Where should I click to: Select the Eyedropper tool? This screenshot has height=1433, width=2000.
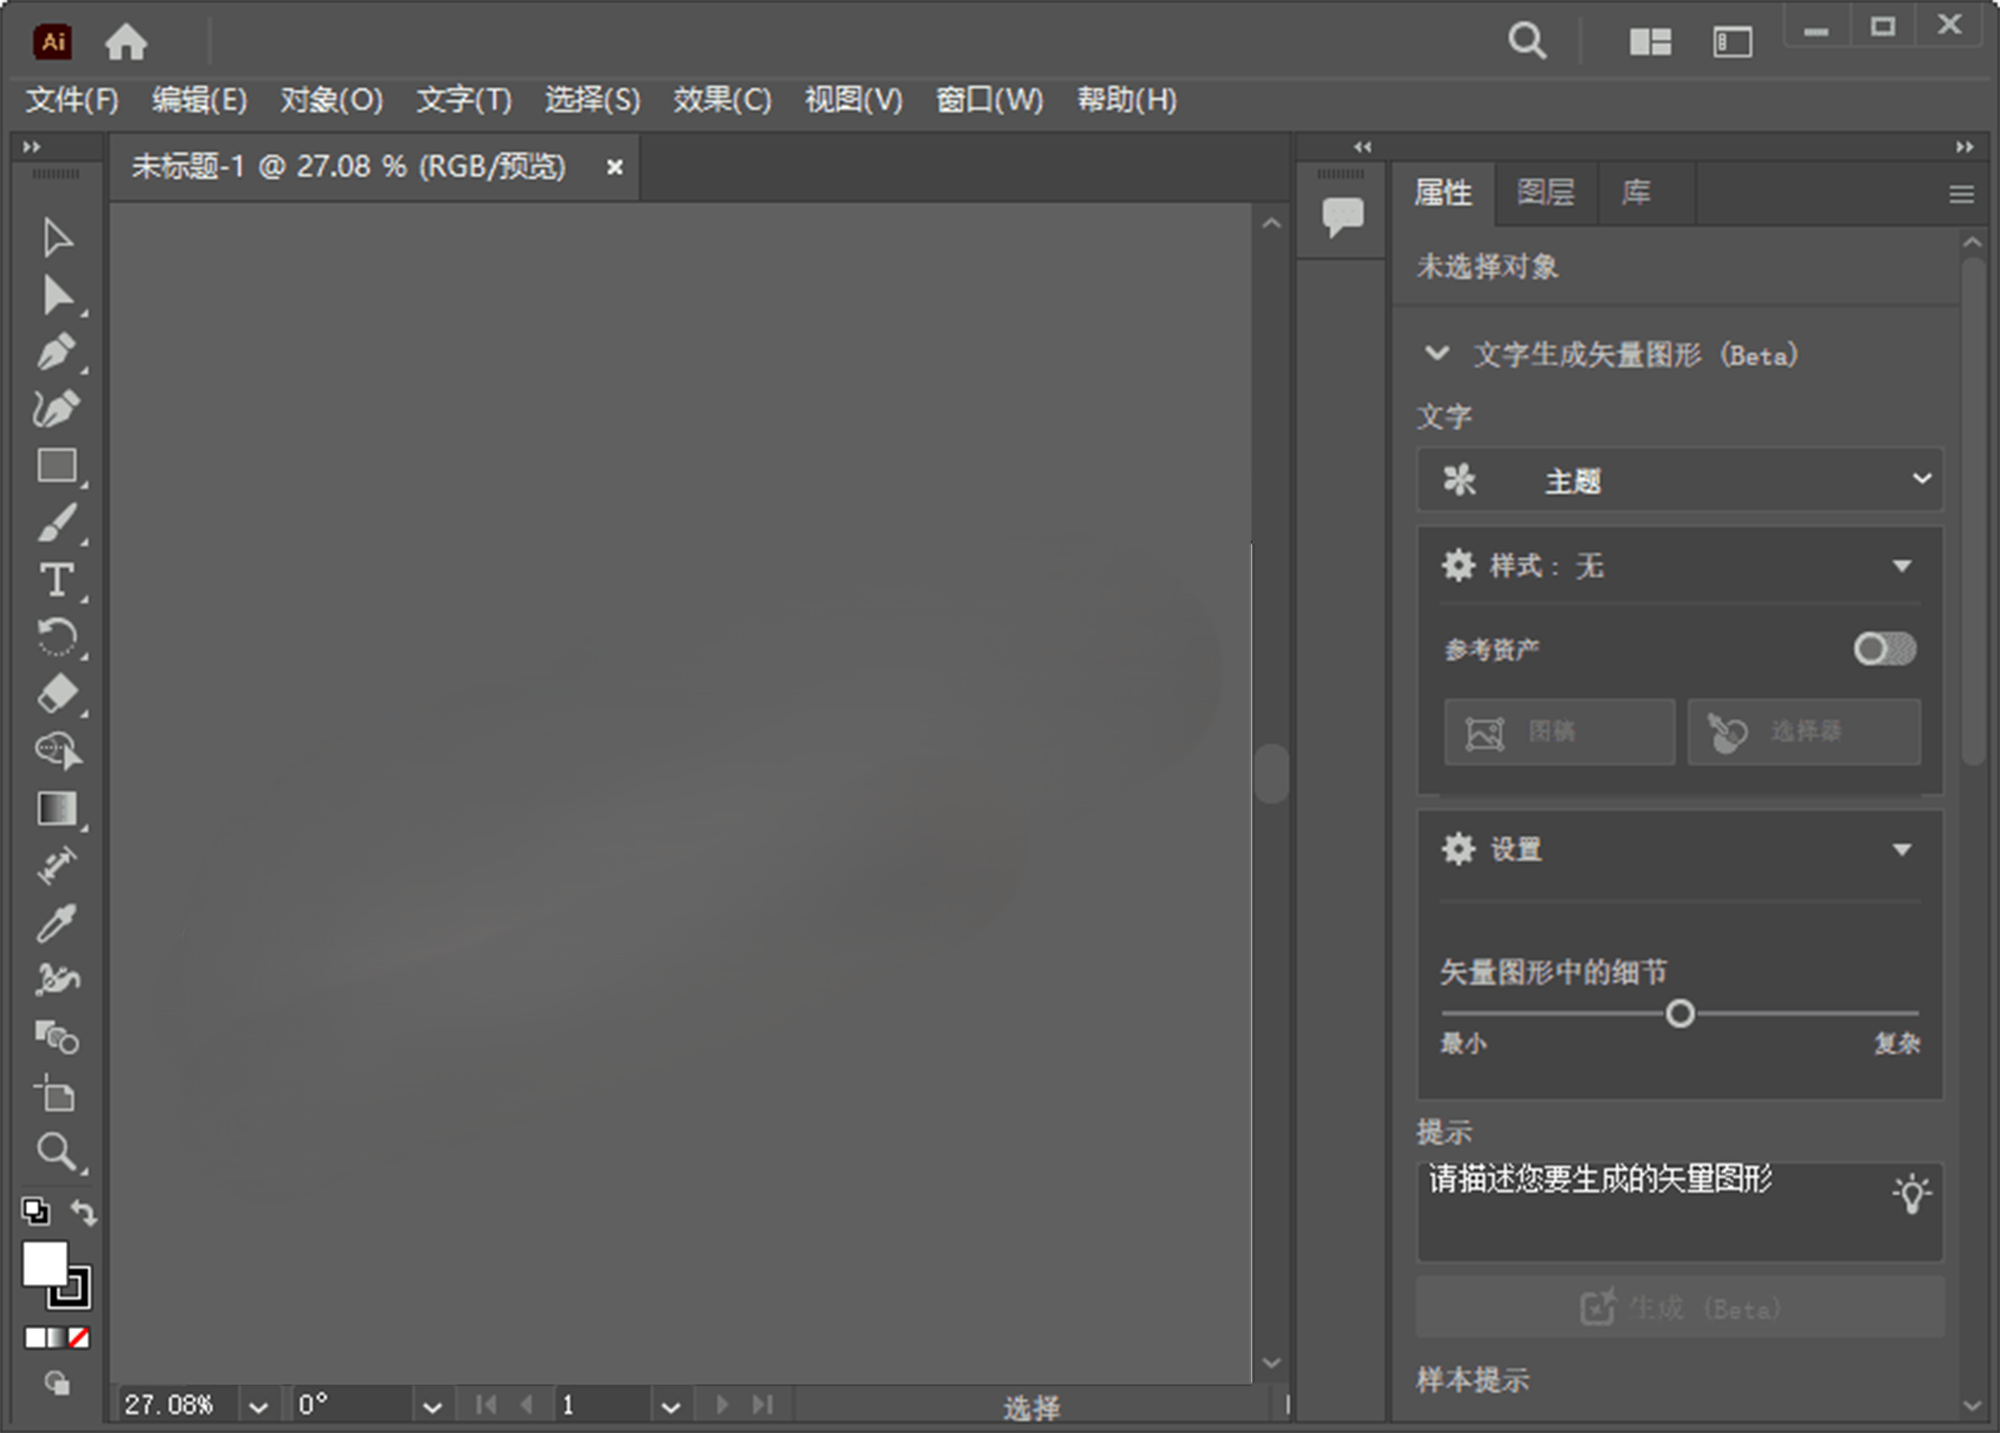pos(57,922)
